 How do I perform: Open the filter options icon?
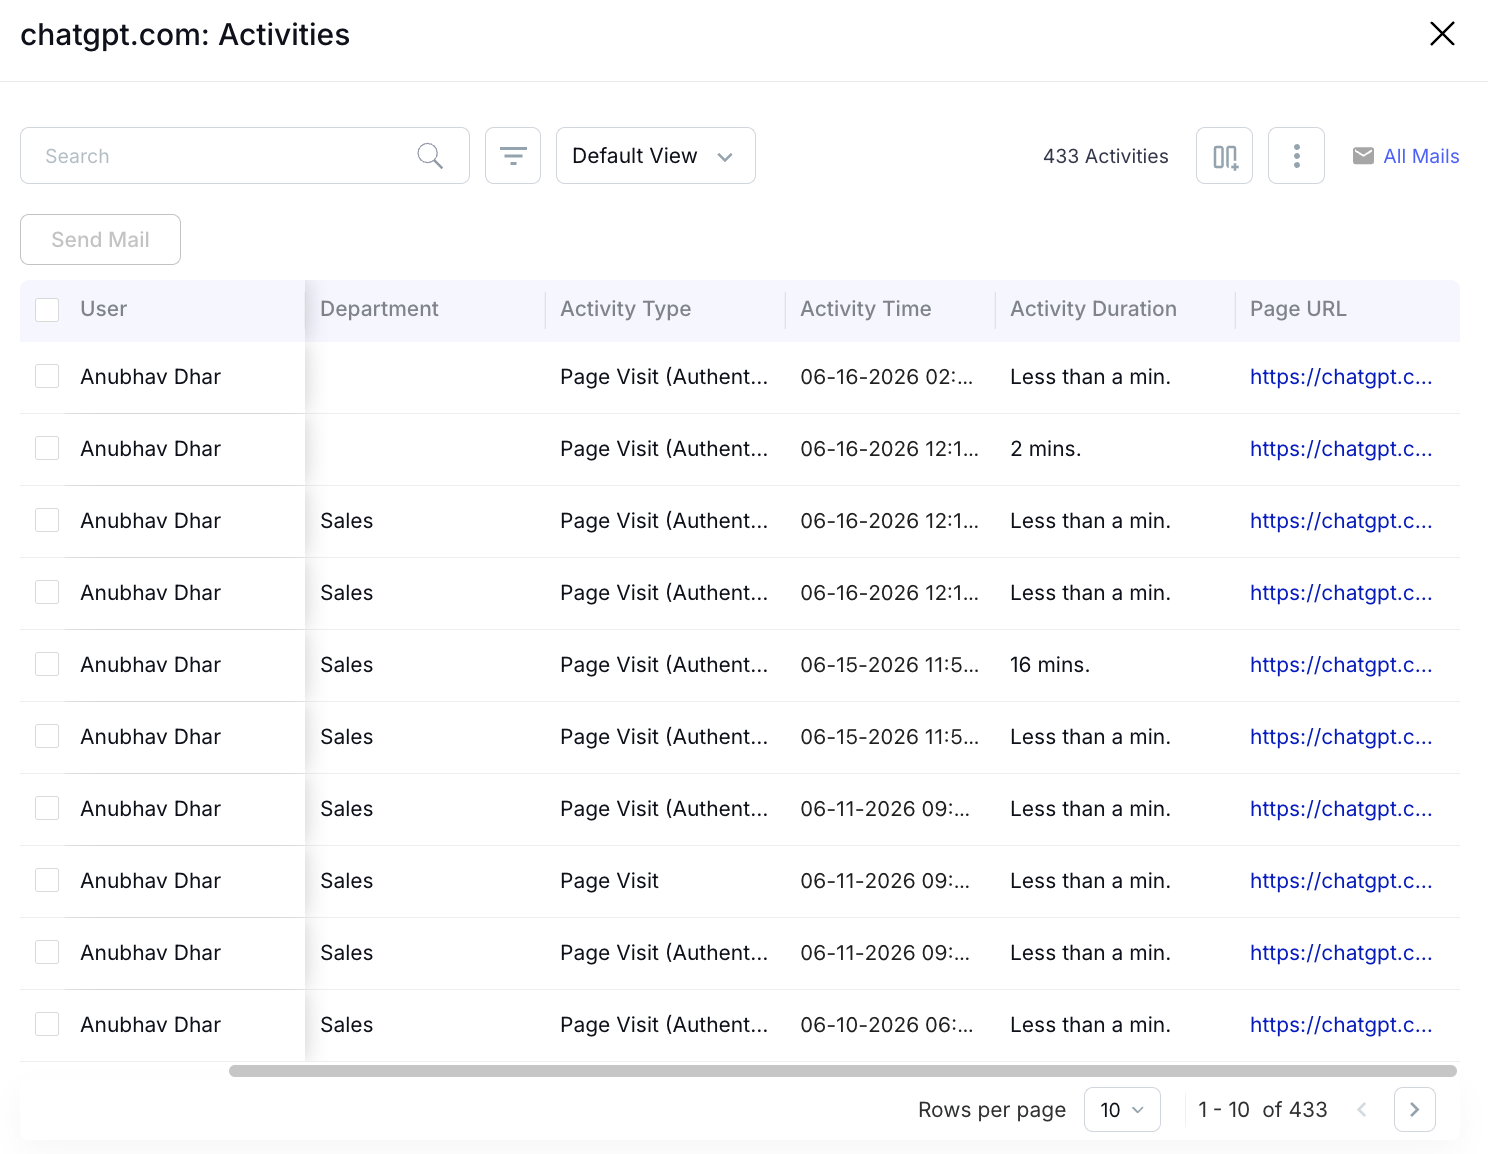click(513, 156)
